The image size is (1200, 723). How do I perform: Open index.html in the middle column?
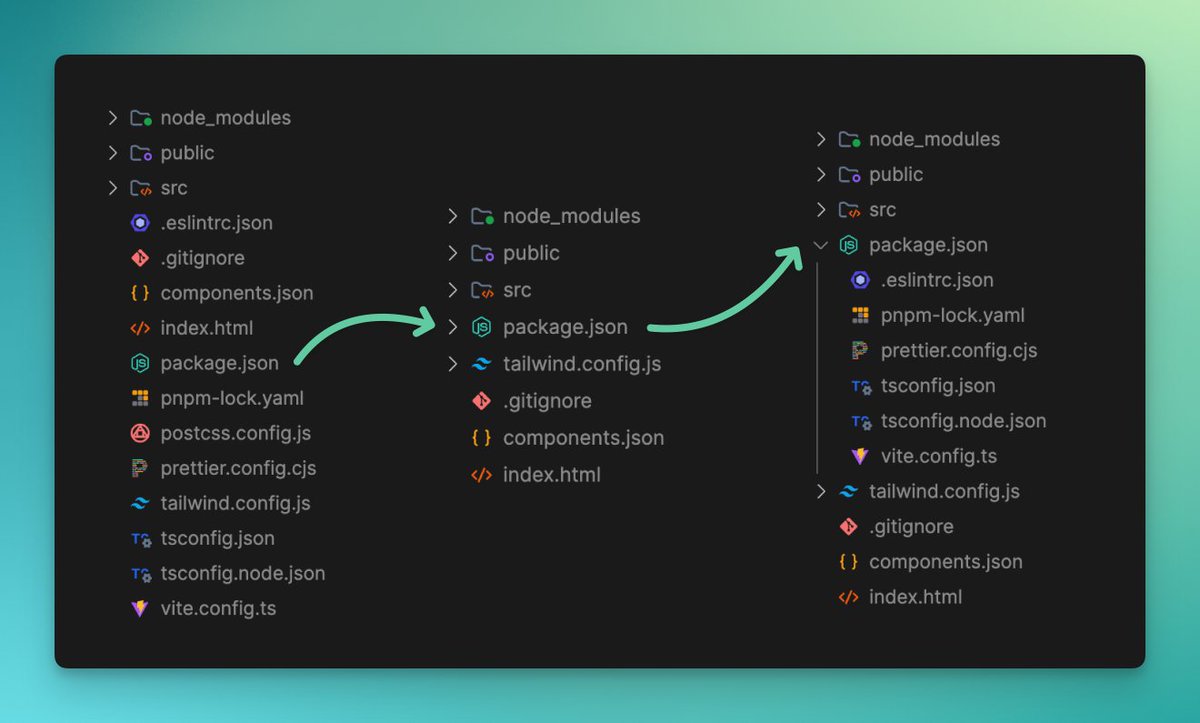[x=551, y=474]
